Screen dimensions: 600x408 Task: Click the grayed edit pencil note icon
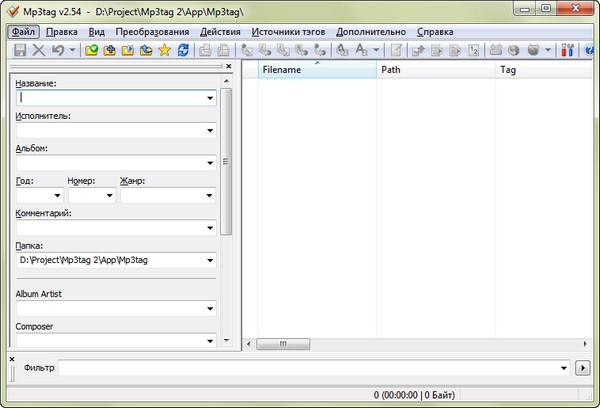point(396,50)
